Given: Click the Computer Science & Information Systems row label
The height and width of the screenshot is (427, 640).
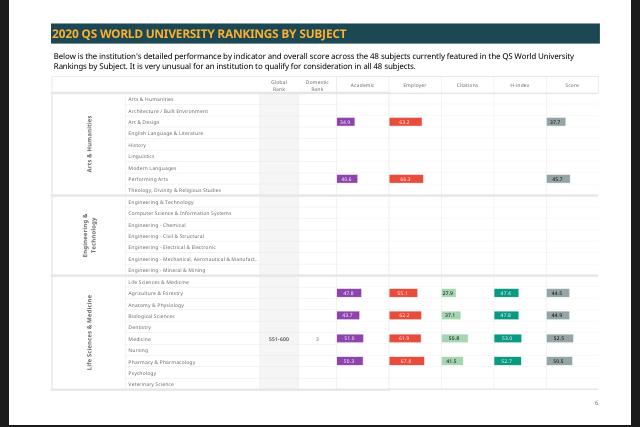Looking at the screenshot, I should 179,213.
